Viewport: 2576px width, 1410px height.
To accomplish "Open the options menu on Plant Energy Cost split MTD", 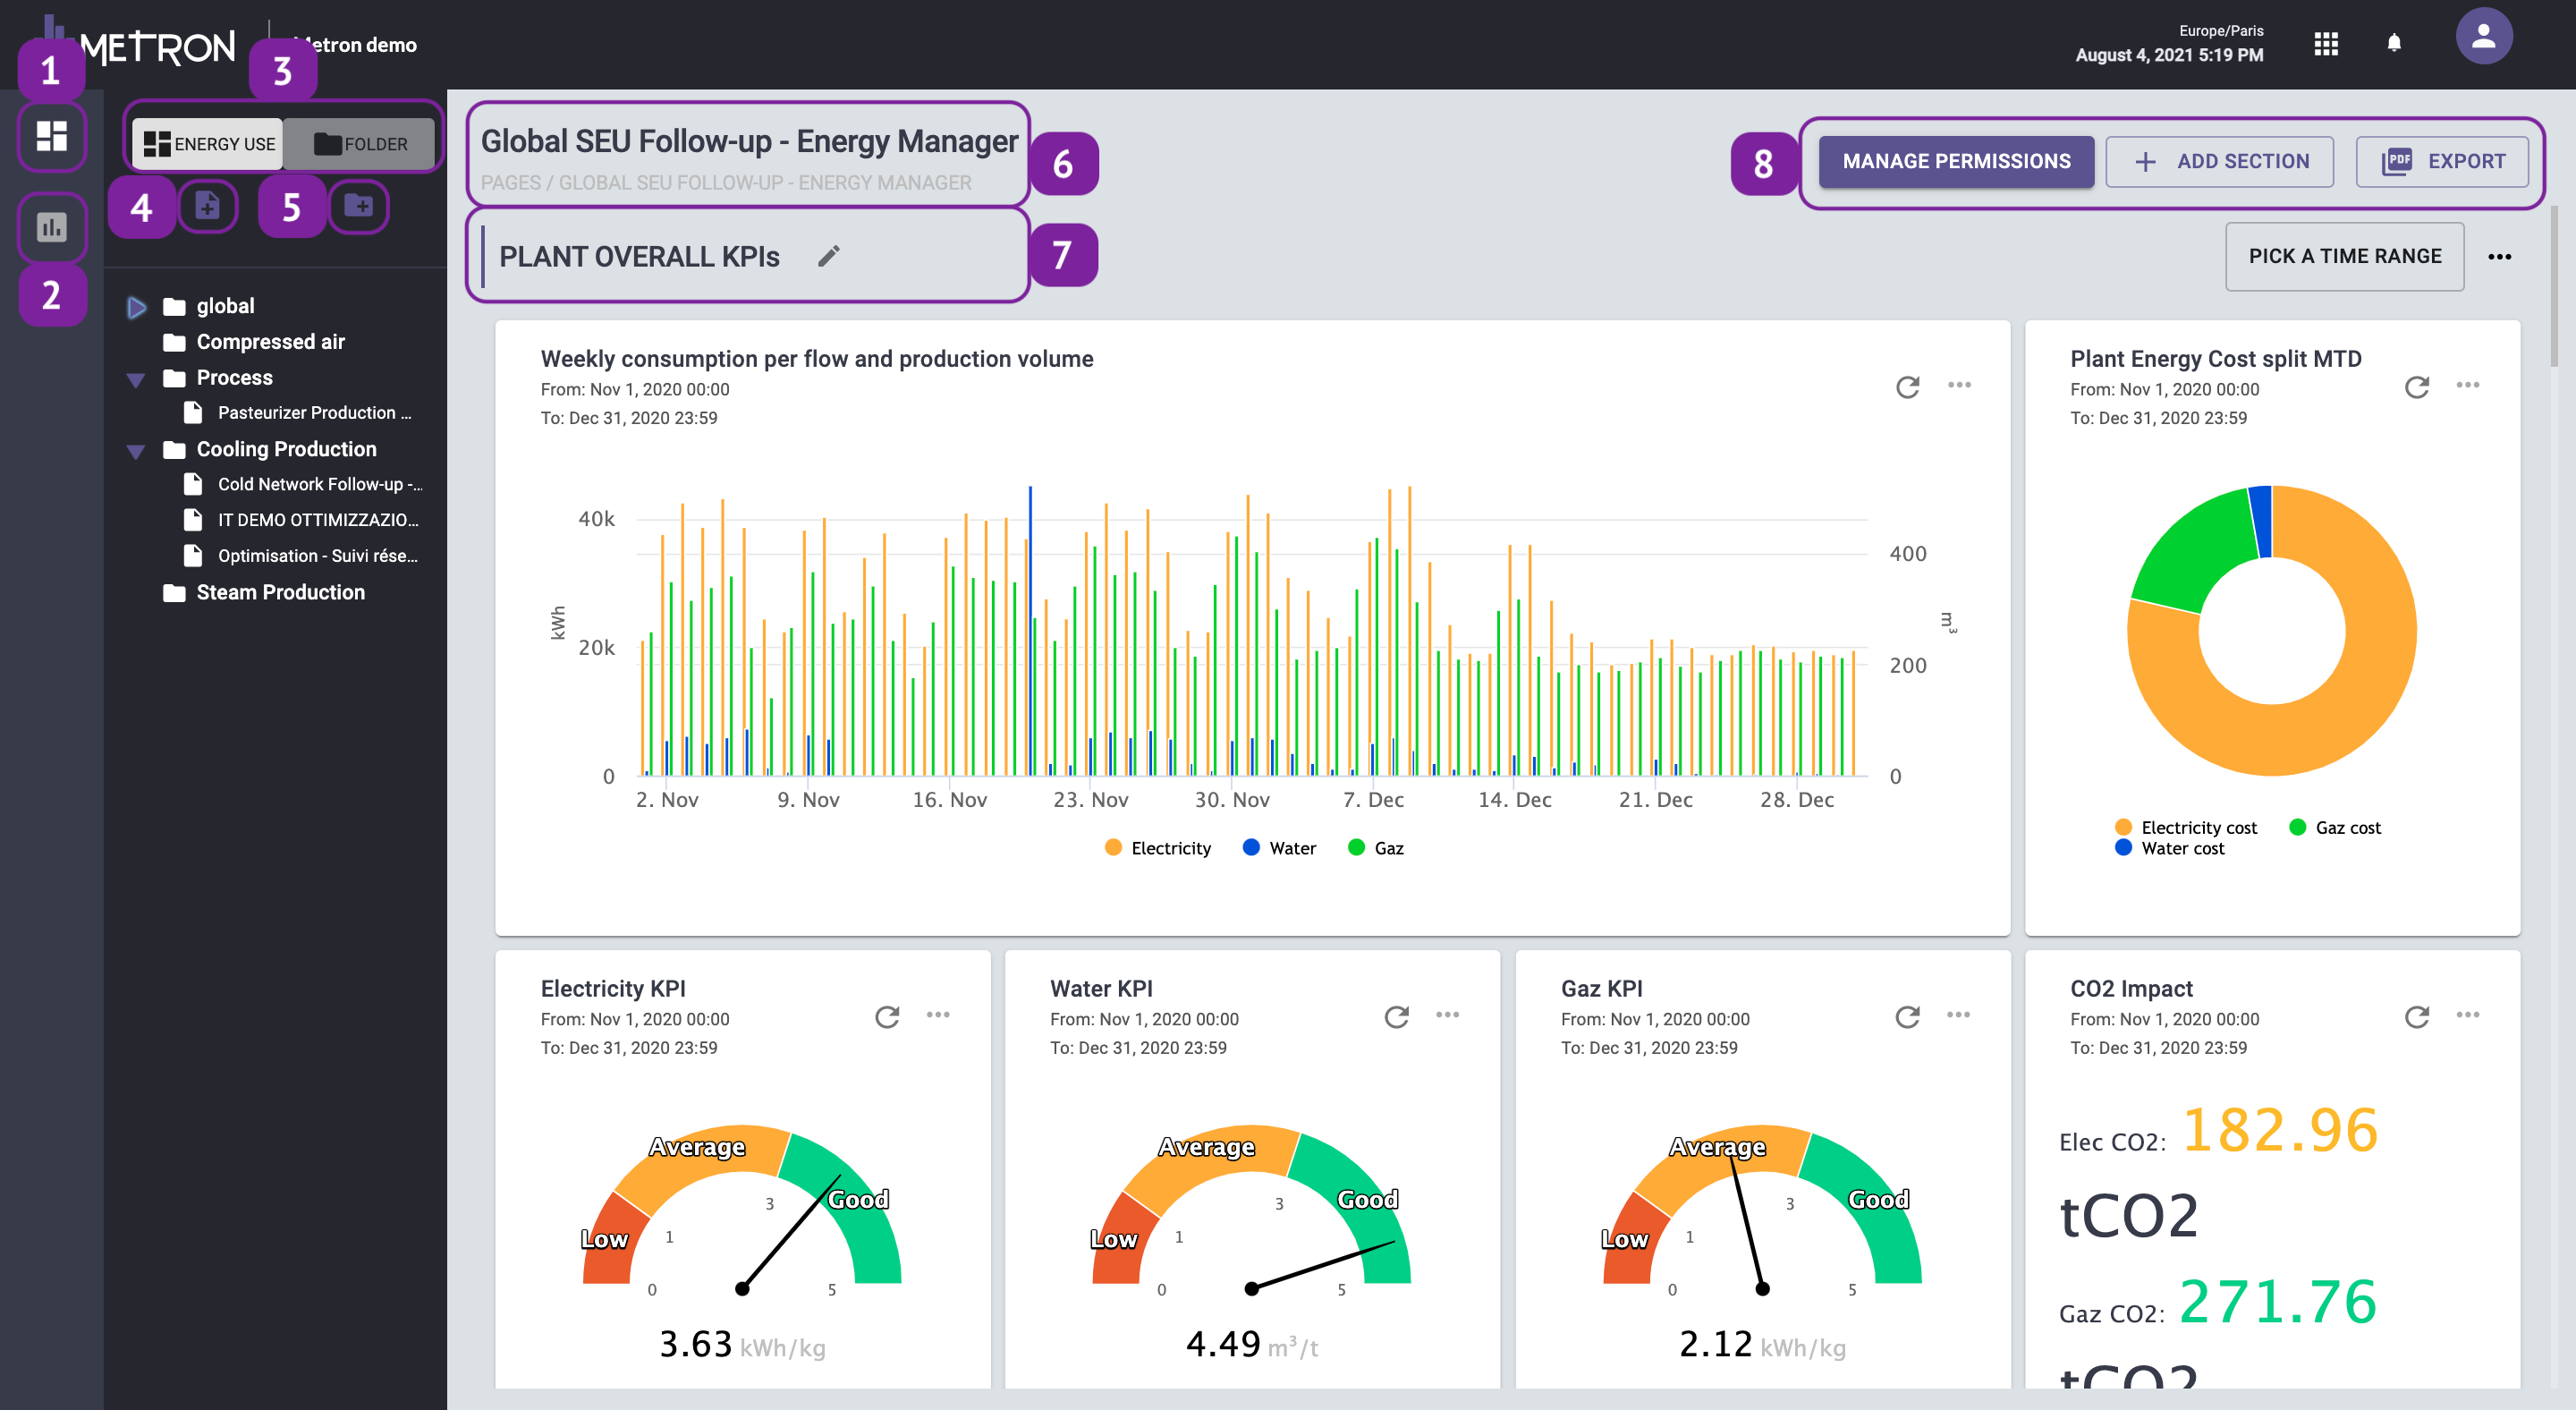I will [2470, 385].
